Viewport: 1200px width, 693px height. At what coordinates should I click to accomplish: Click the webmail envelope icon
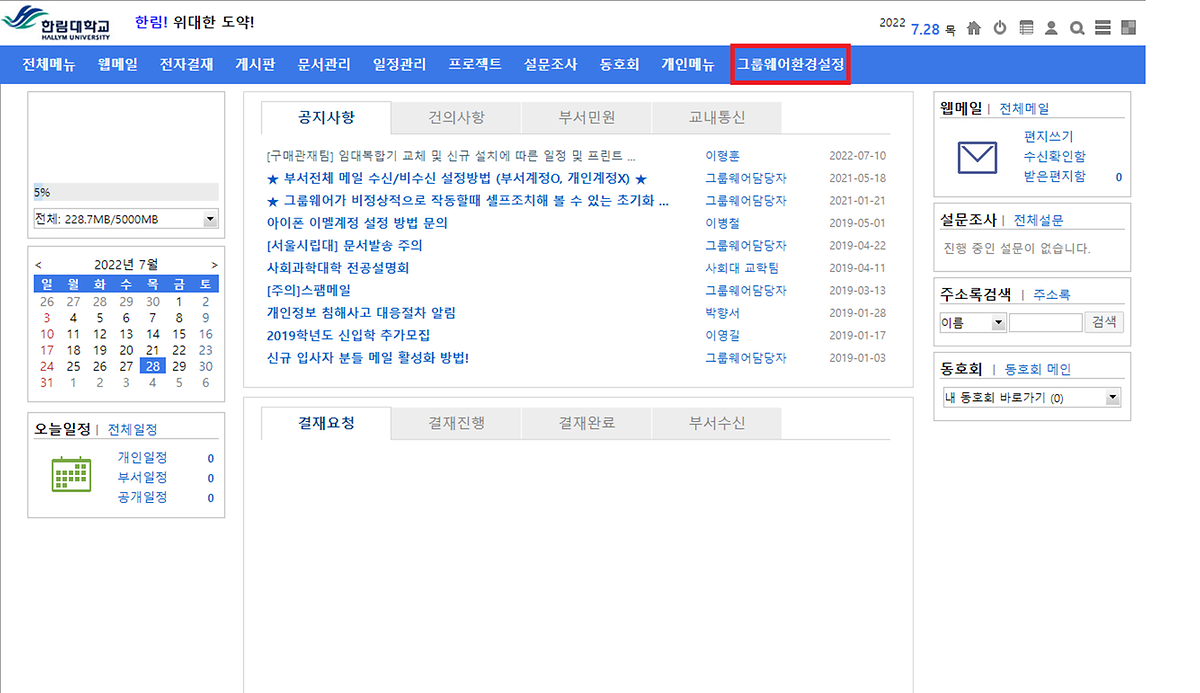coord(977,157)
